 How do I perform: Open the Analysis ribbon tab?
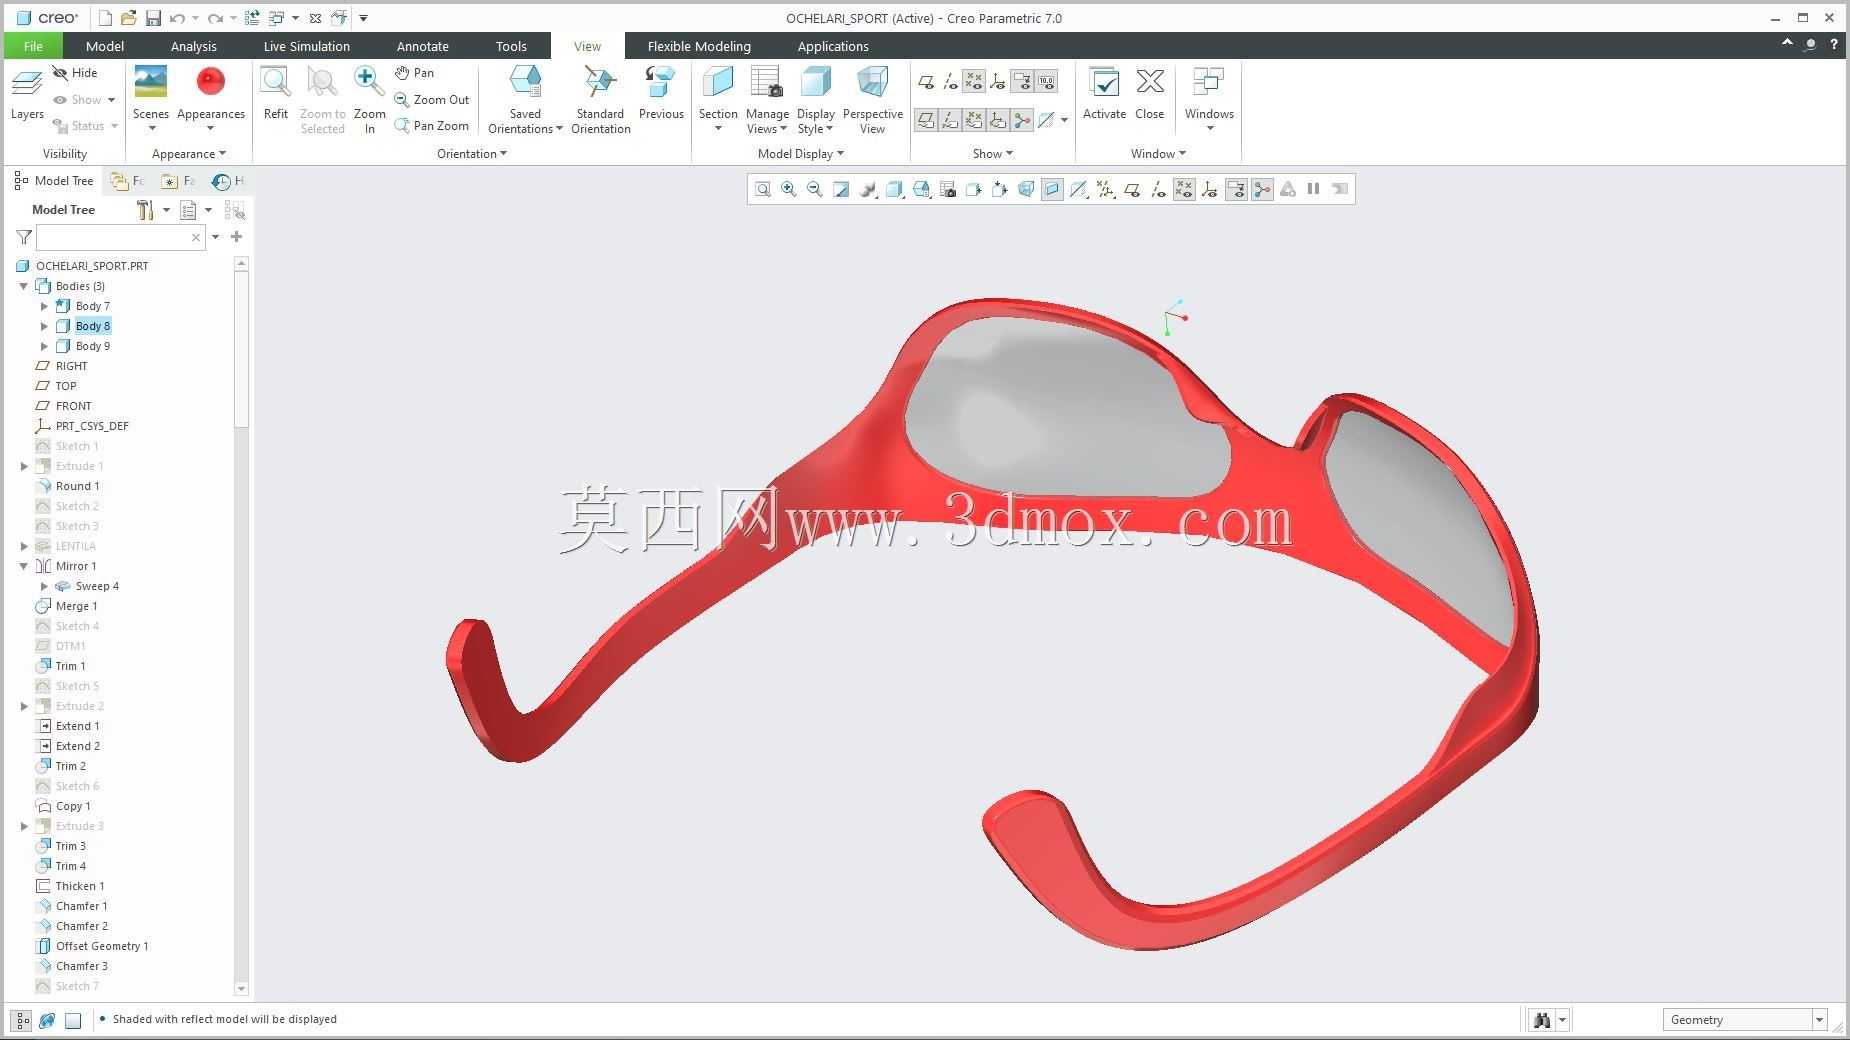194,46
